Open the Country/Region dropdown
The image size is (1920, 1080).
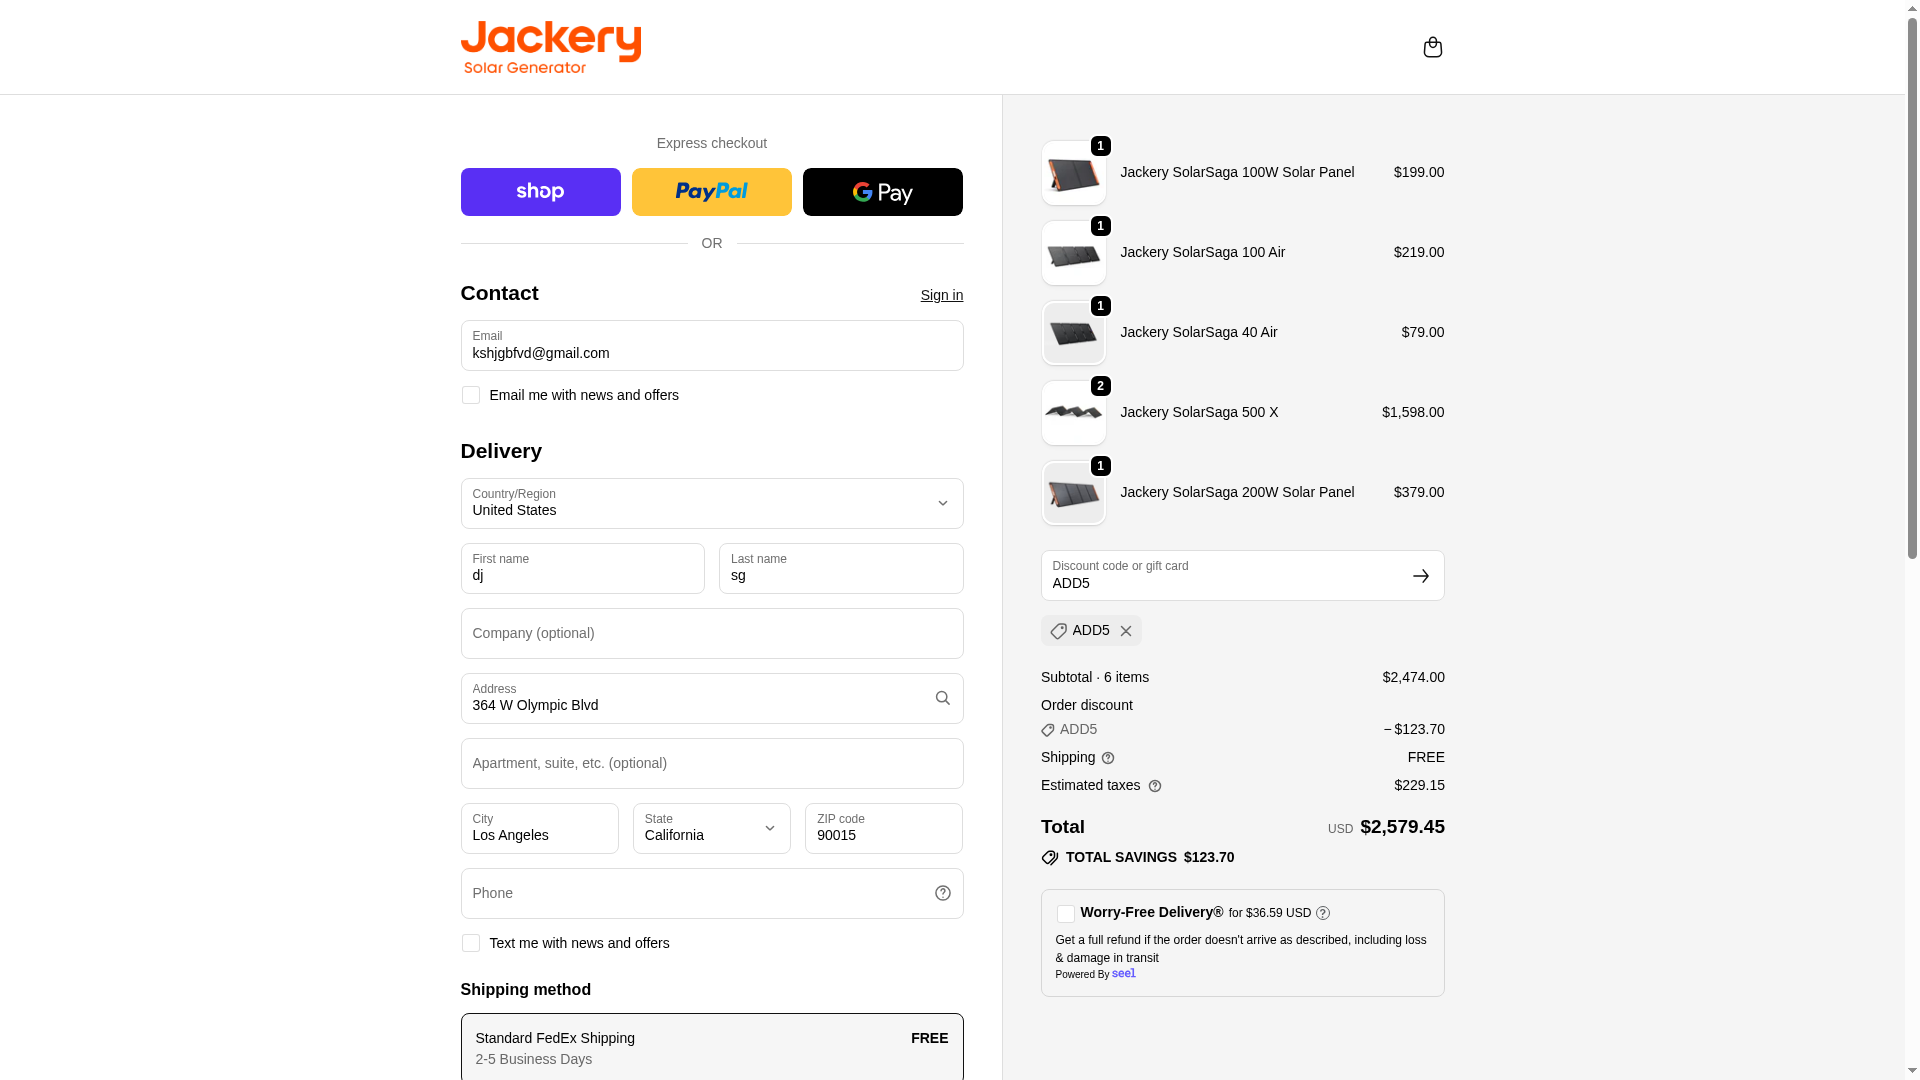tap(711, 503)
